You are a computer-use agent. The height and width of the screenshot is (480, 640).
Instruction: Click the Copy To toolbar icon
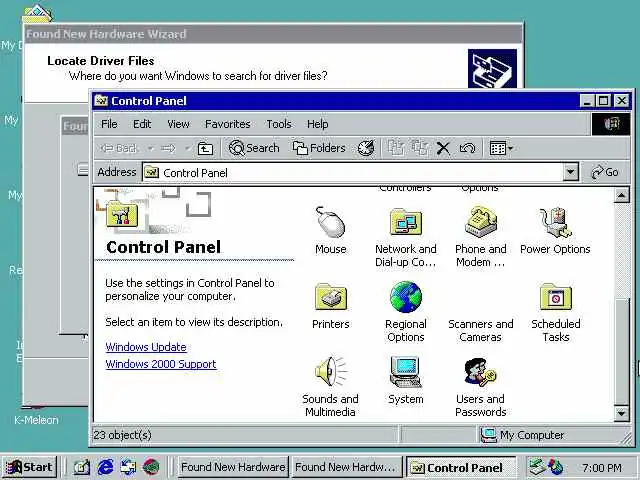(x=419, y=148)
